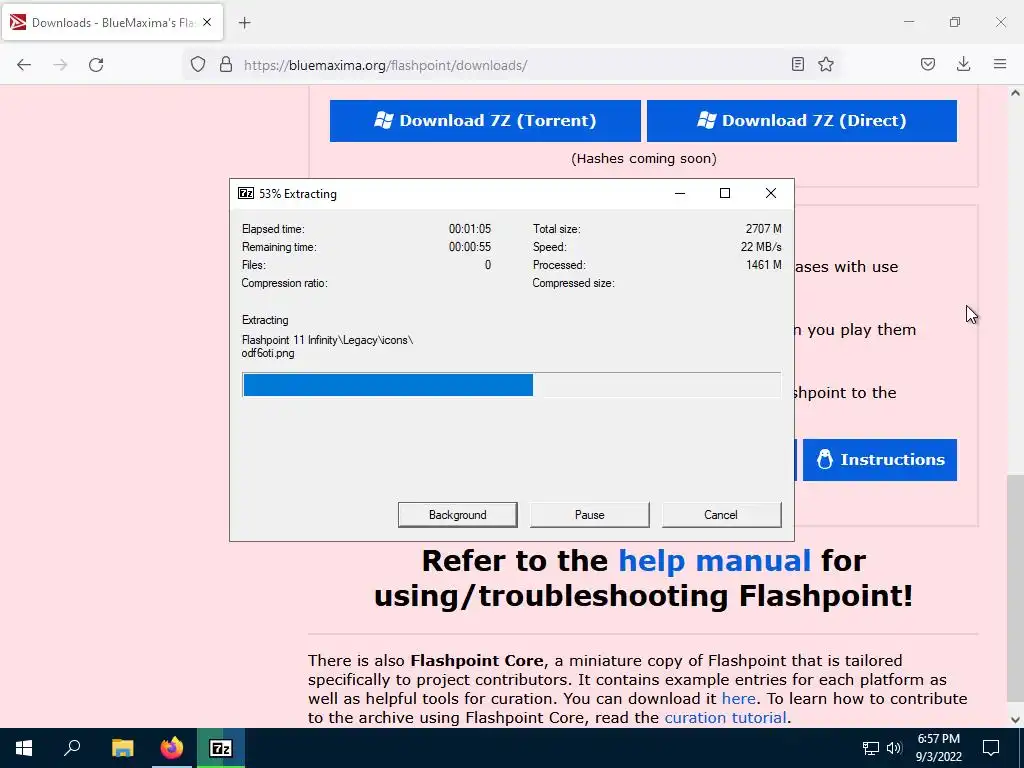Switch to Firefox in the taskbar
1024x768 pixels.
172,748
